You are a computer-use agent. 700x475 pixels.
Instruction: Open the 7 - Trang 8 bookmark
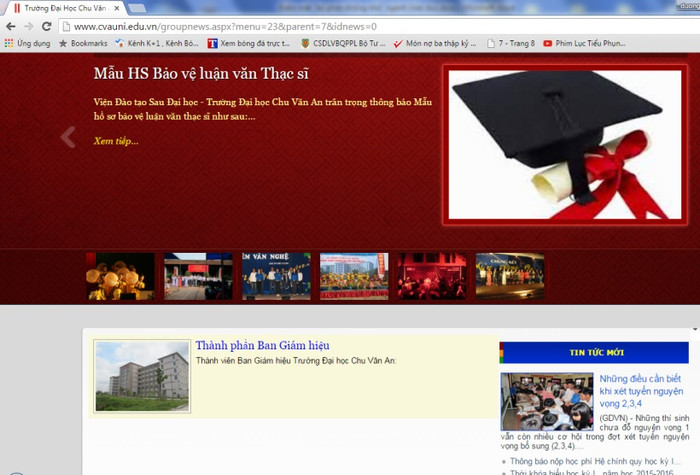pos(510,43)
